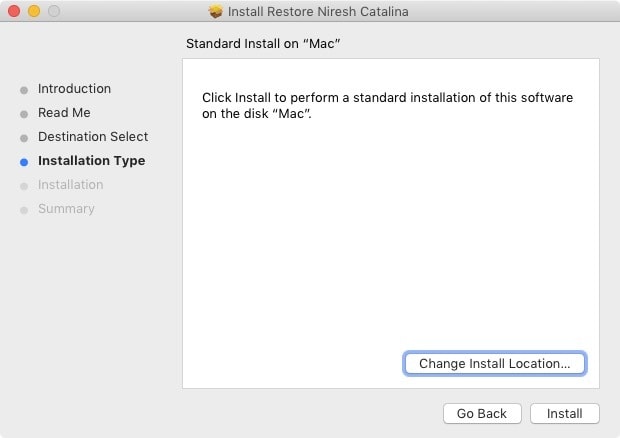Click the dimmed Summary step label
620x438 pixels.
(66, 209)
